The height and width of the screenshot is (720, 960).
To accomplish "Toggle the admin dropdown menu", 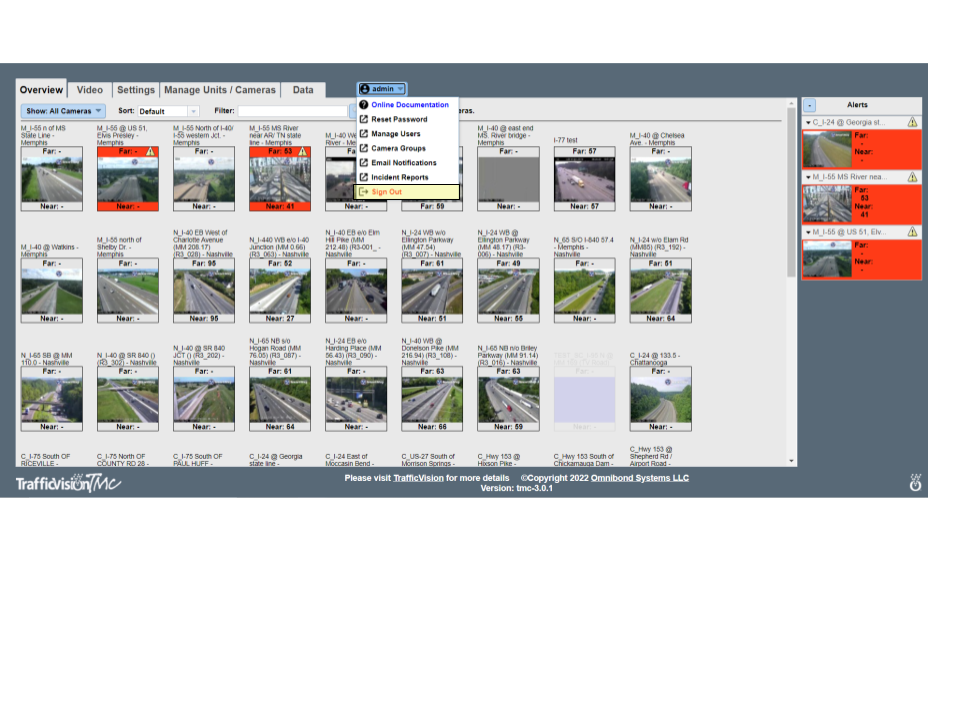I will (382, 89).
